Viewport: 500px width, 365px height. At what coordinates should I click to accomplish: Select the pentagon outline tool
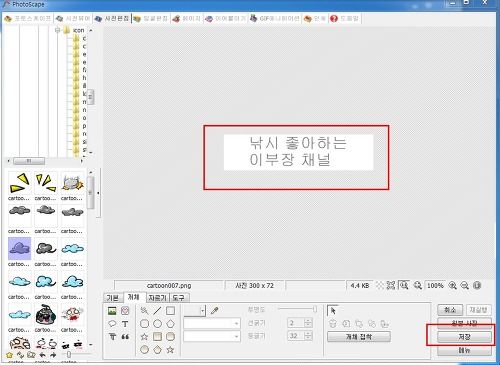click(x=170, y=324)
